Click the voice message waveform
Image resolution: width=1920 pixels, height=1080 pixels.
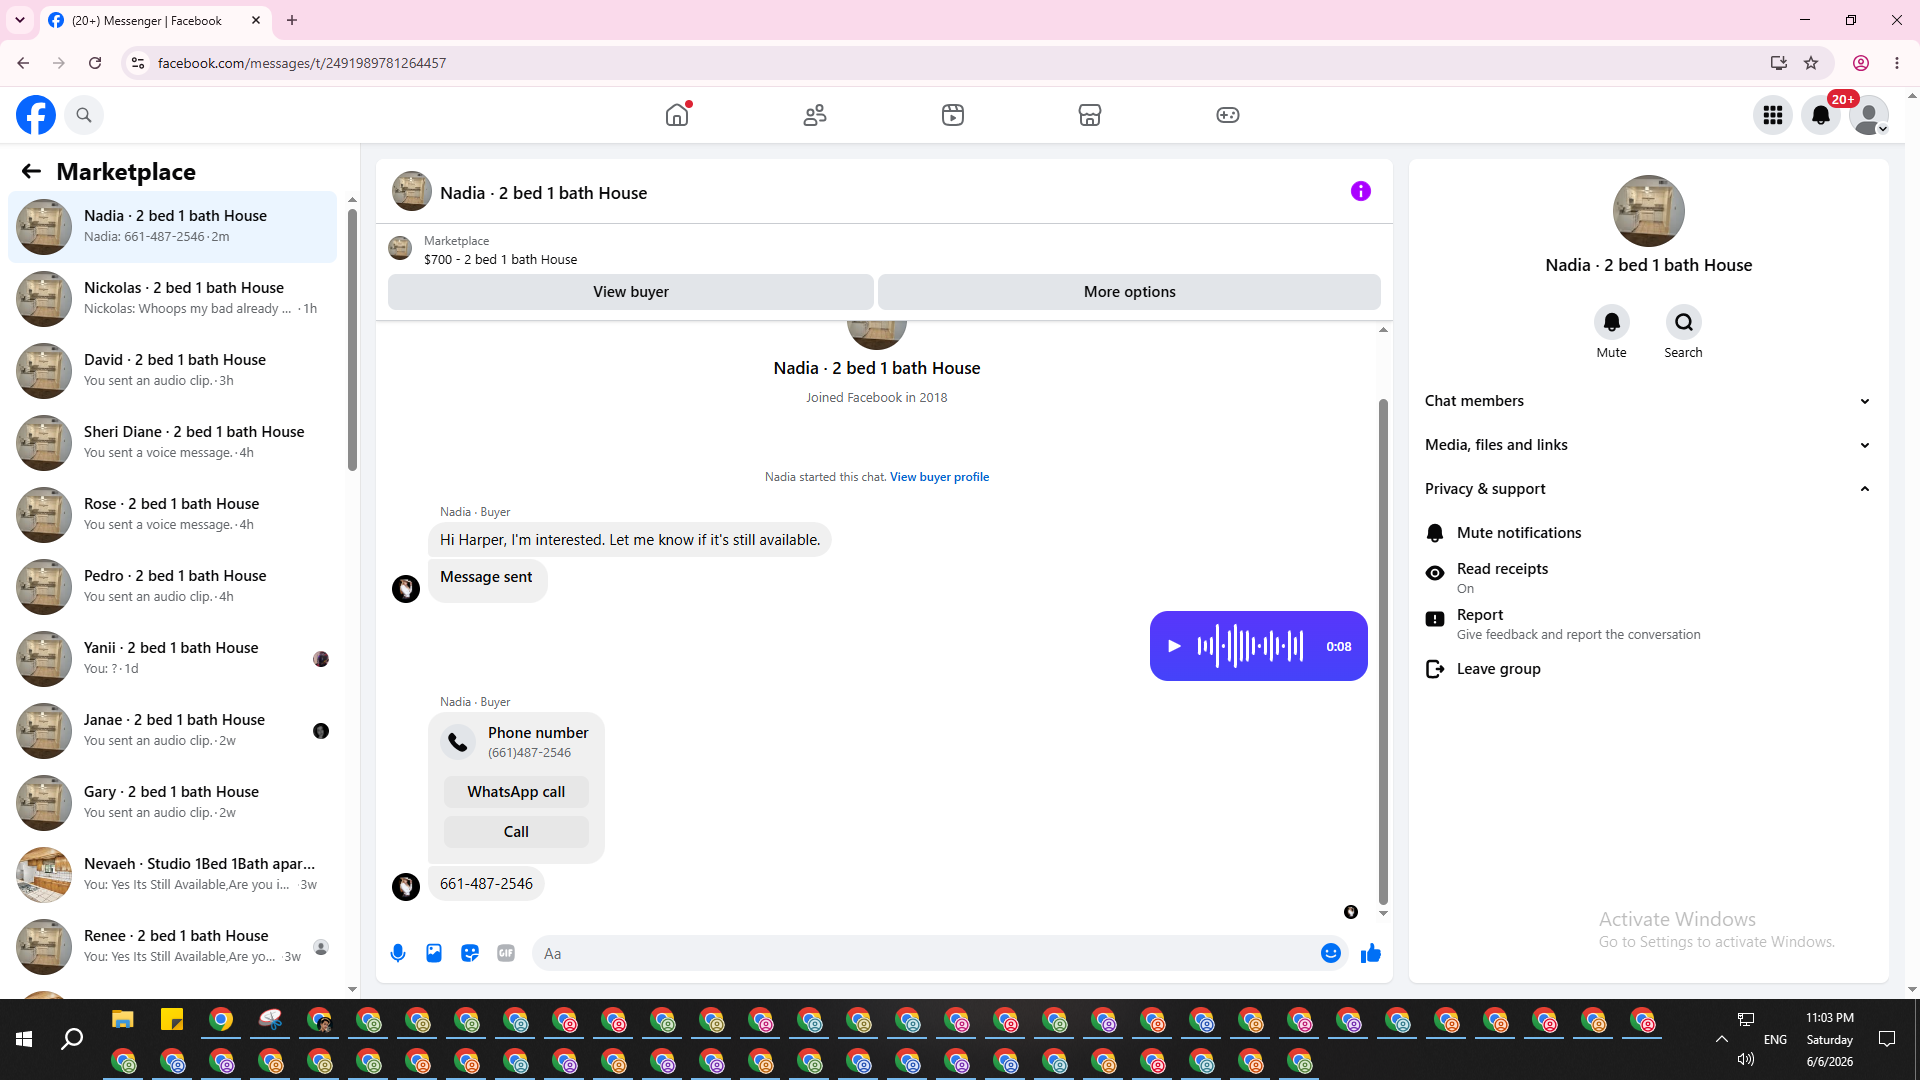pyautogui.click(x=1251, y=646)
